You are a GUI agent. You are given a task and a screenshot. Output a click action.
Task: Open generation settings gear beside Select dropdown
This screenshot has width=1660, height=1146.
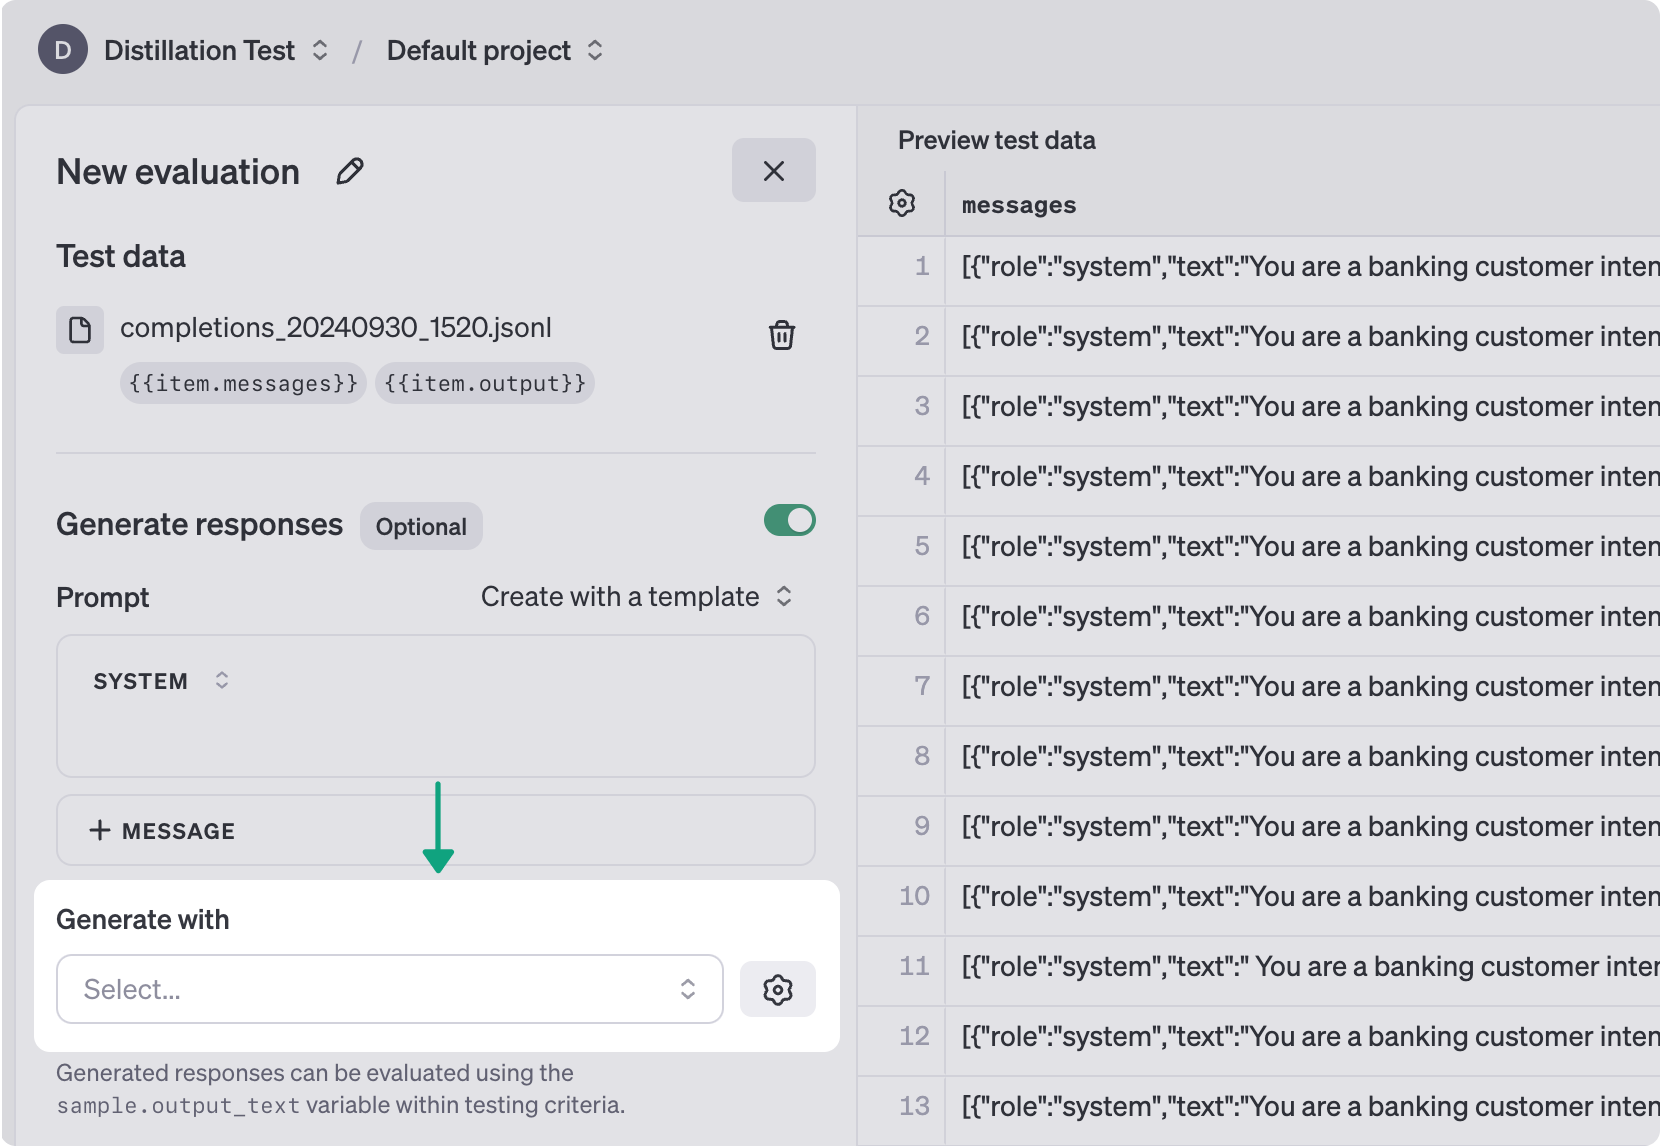(x=777, y=989)
